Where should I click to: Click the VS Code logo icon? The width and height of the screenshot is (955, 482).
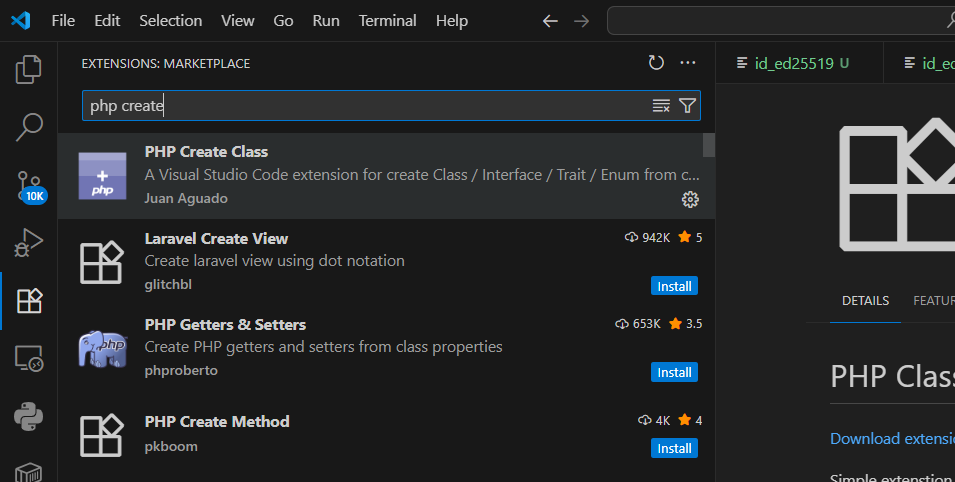(20, 20)
